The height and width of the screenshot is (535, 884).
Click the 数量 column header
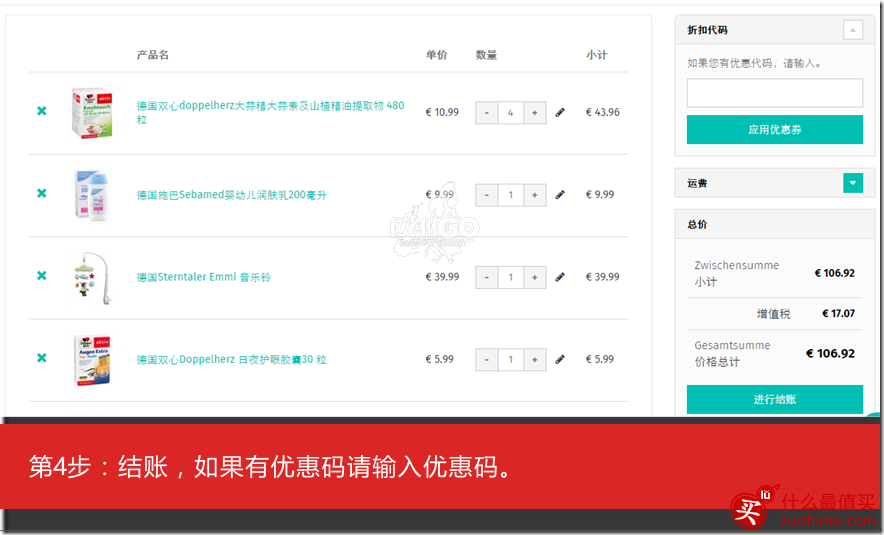tap(486, 55)
